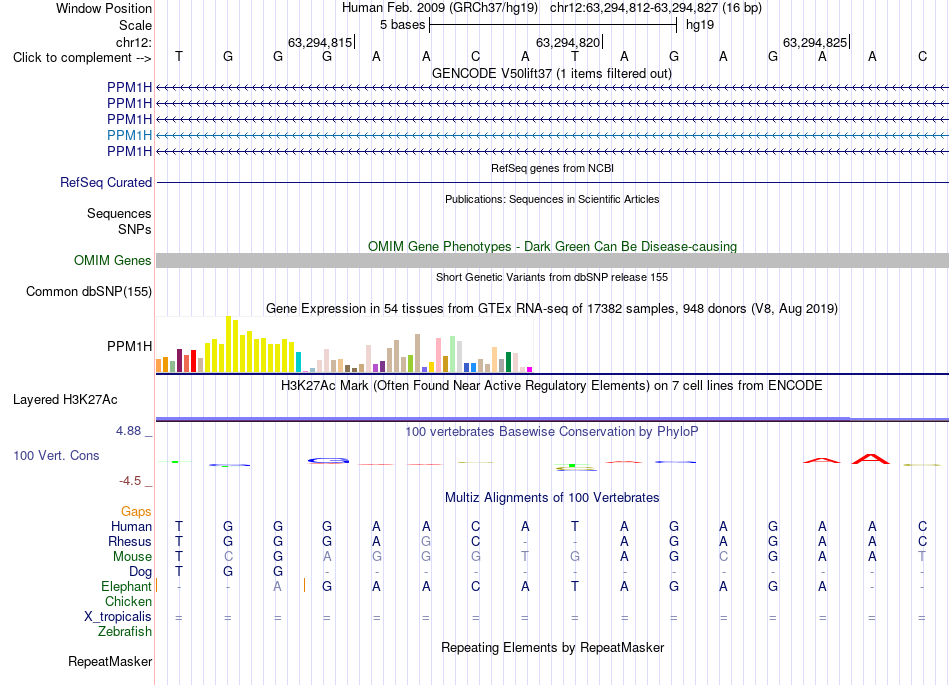This screenshot has width=950, height=685.
Task: Click PPM1H label beside the GTEx bar chart
Action: [x=129, y=346]
